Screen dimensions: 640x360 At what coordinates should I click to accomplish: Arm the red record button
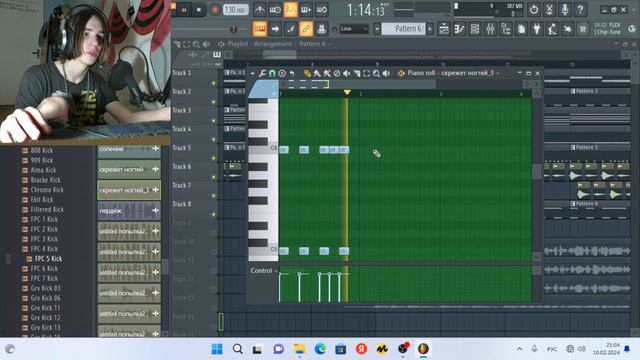(215, 9)
